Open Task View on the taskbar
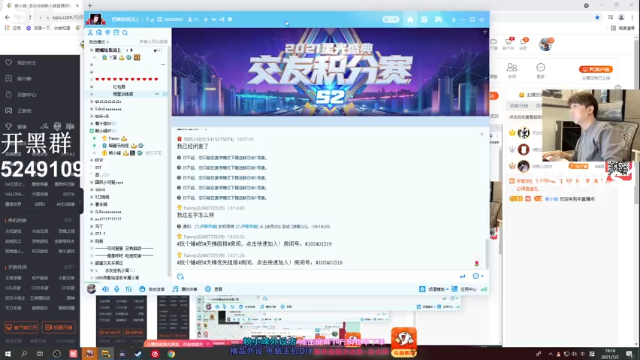Image resolution: width=640 pixels, height=360 pixels. coord(40,353)
